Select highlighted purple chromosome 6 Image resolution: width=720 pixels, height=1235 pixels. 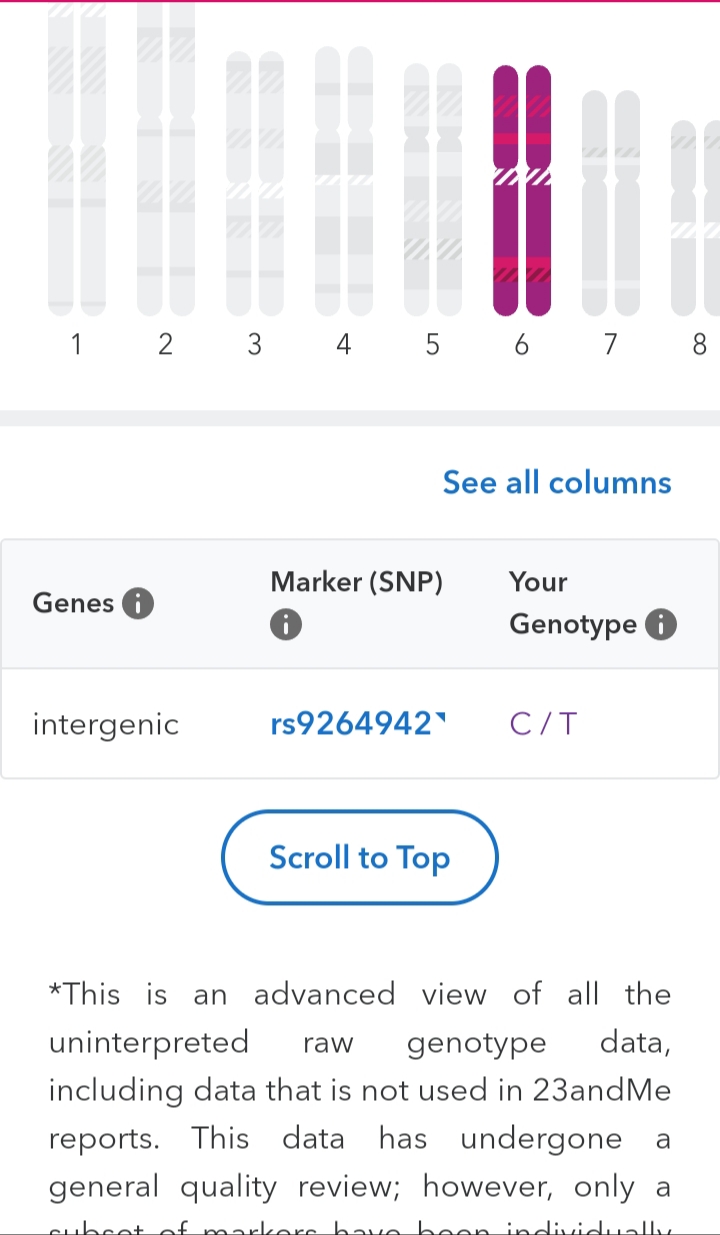point(522,190)
